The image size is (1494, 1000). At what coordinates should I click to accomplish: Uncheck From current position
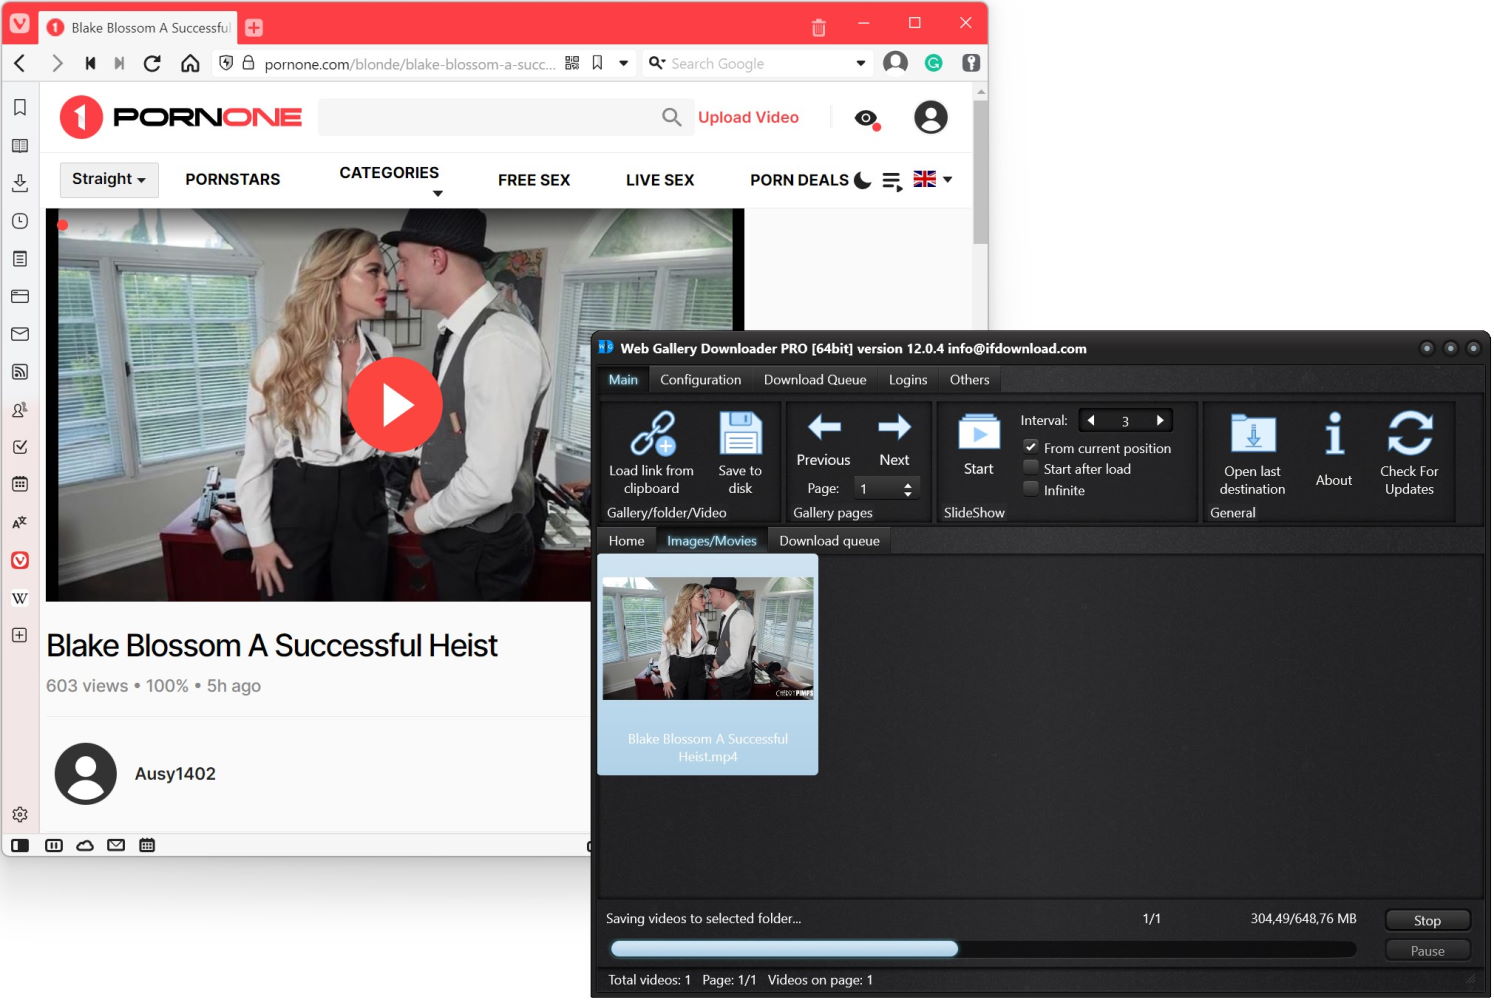pos(1031,447)
